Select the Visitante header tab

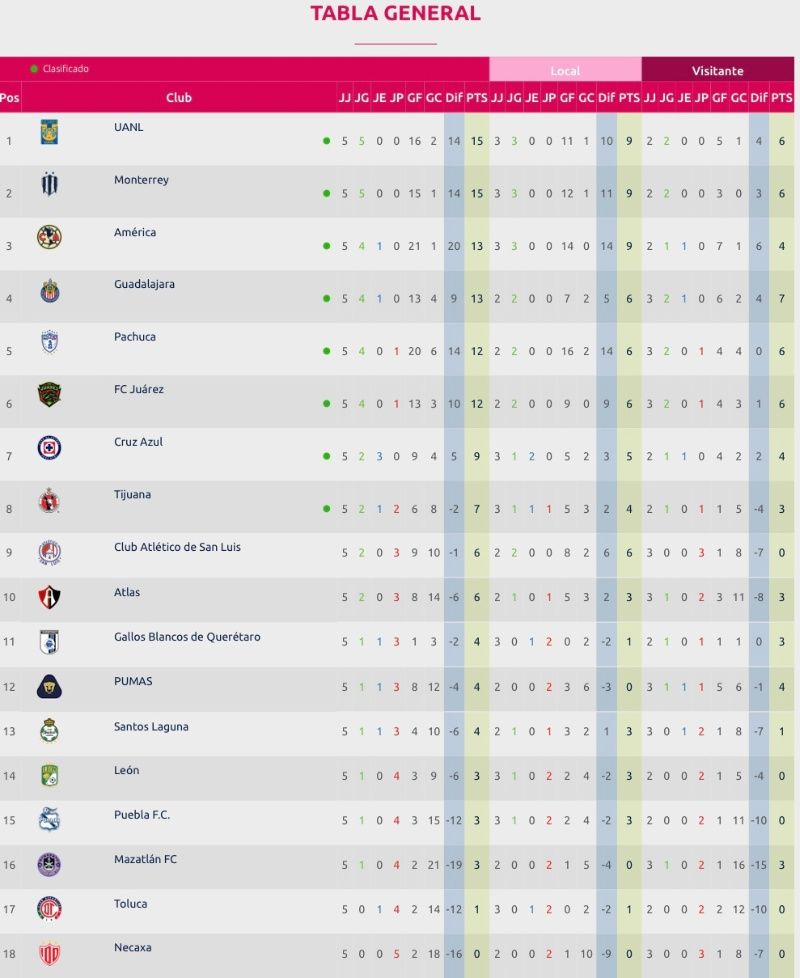[717, 71]
